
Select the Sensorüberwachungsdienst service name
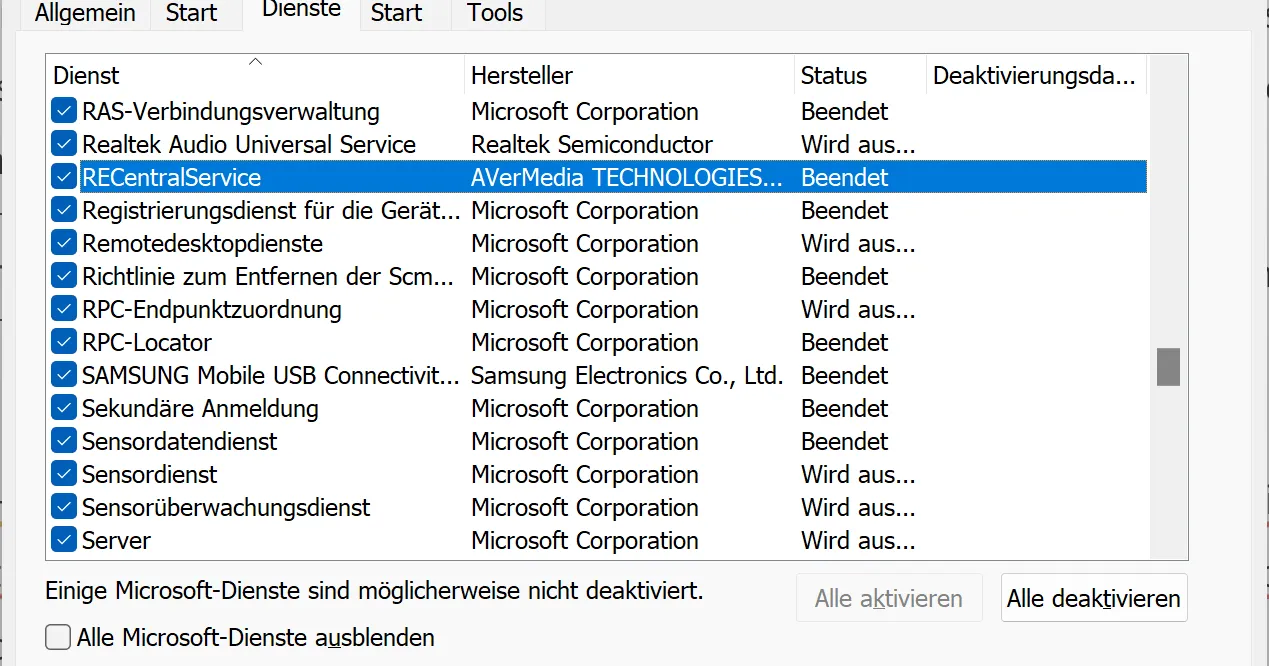click(x=226, y=507)
